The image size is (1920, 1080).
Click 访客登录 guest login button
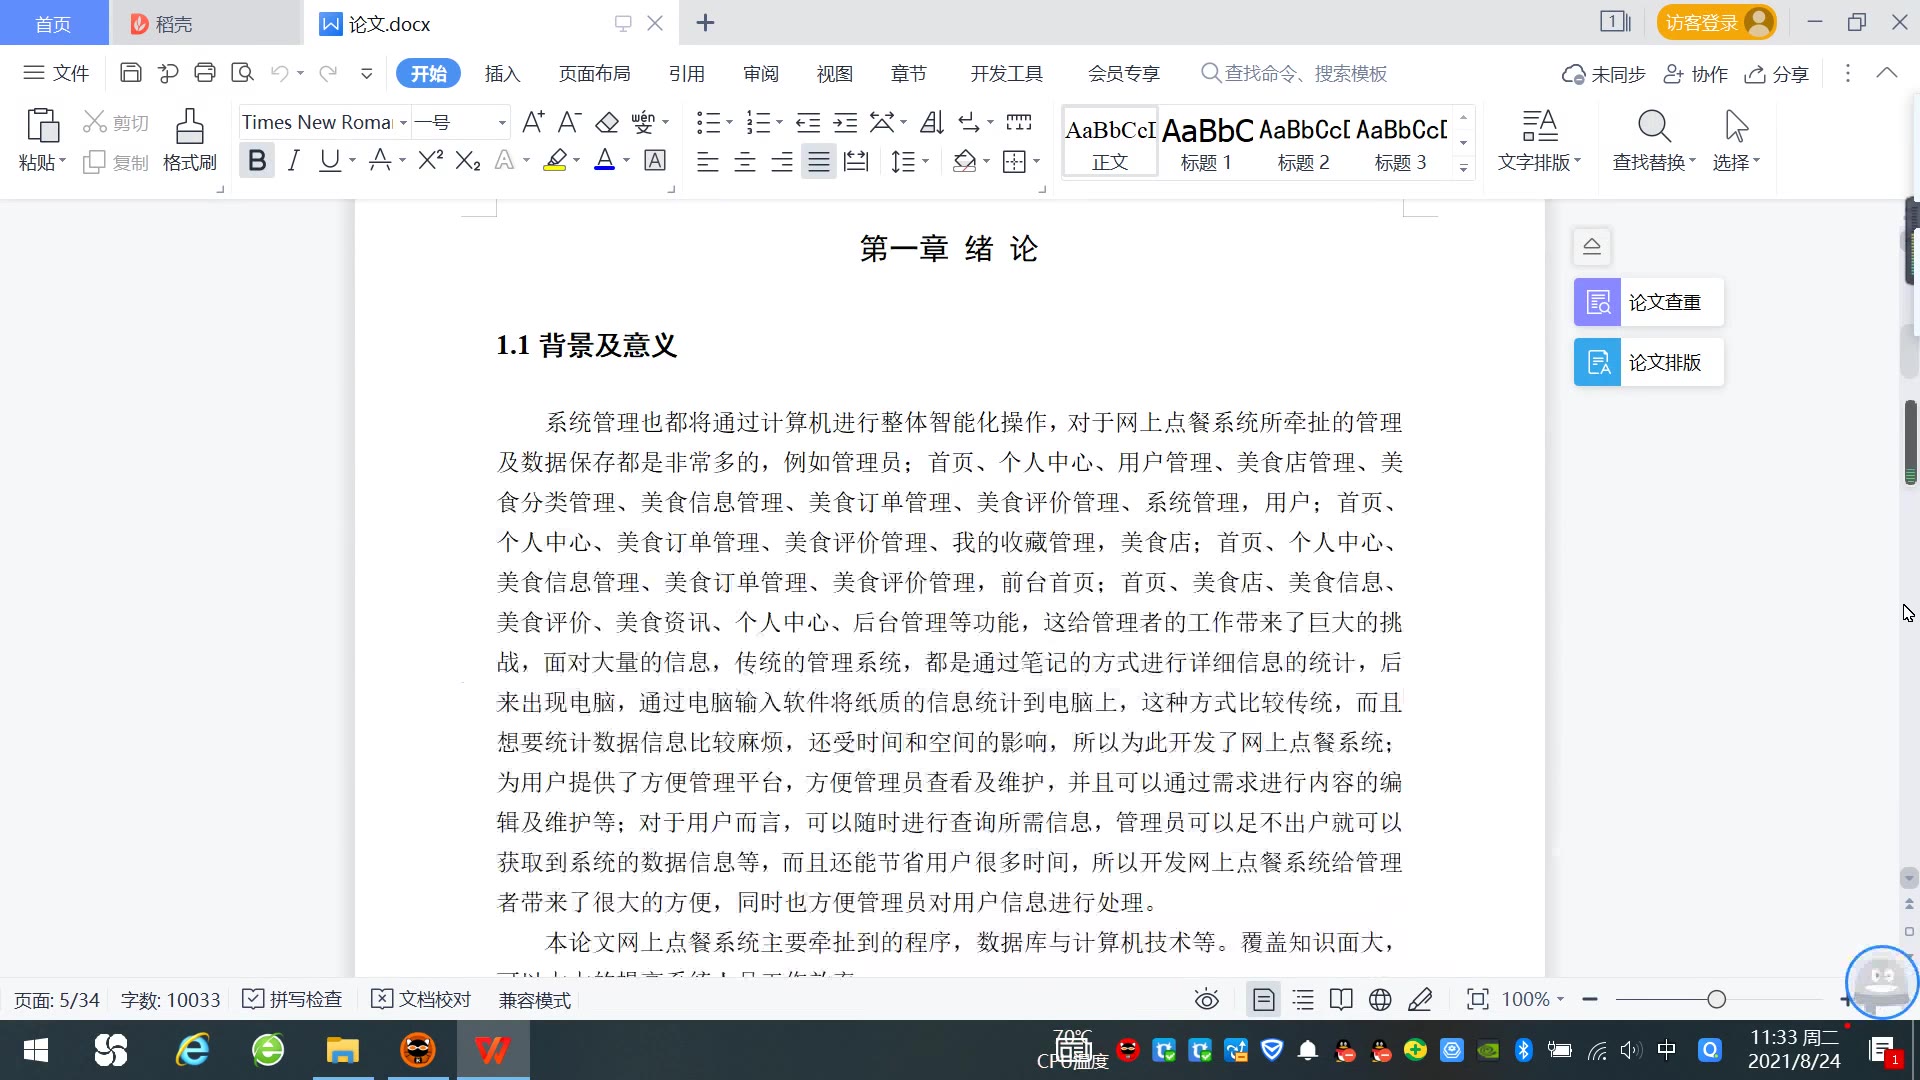coord(1702,23)
